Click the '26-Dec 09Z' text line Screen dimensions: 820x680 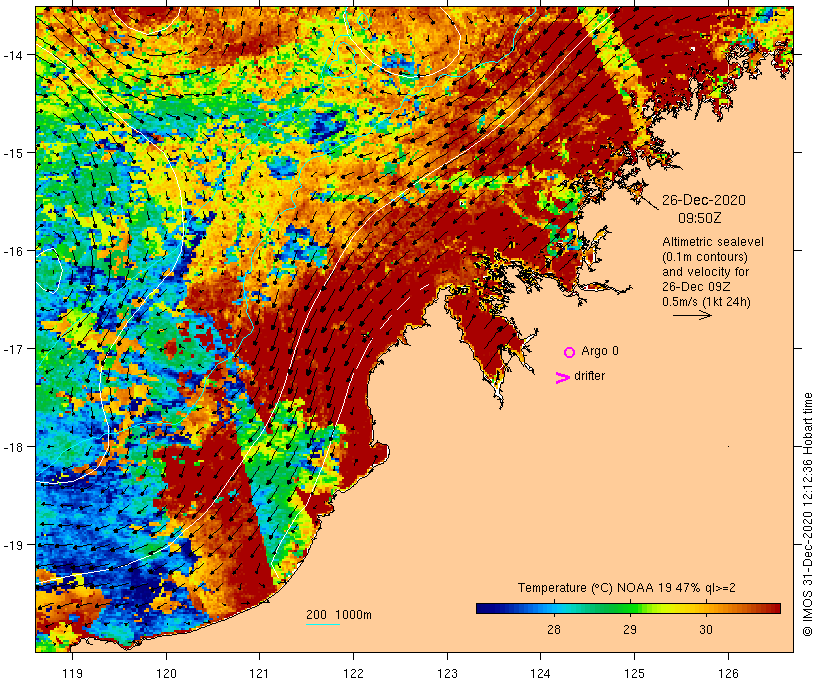tap(696, 287)
